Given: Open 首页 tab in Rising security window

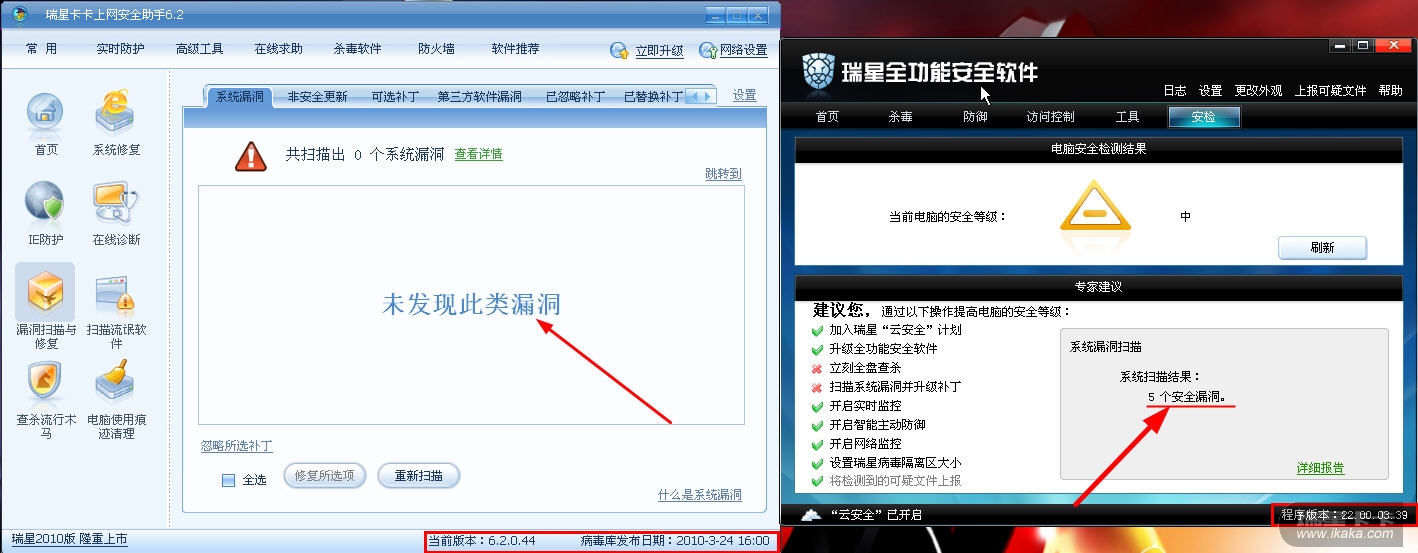Looking at the screenshot, I should pos(827,117).
